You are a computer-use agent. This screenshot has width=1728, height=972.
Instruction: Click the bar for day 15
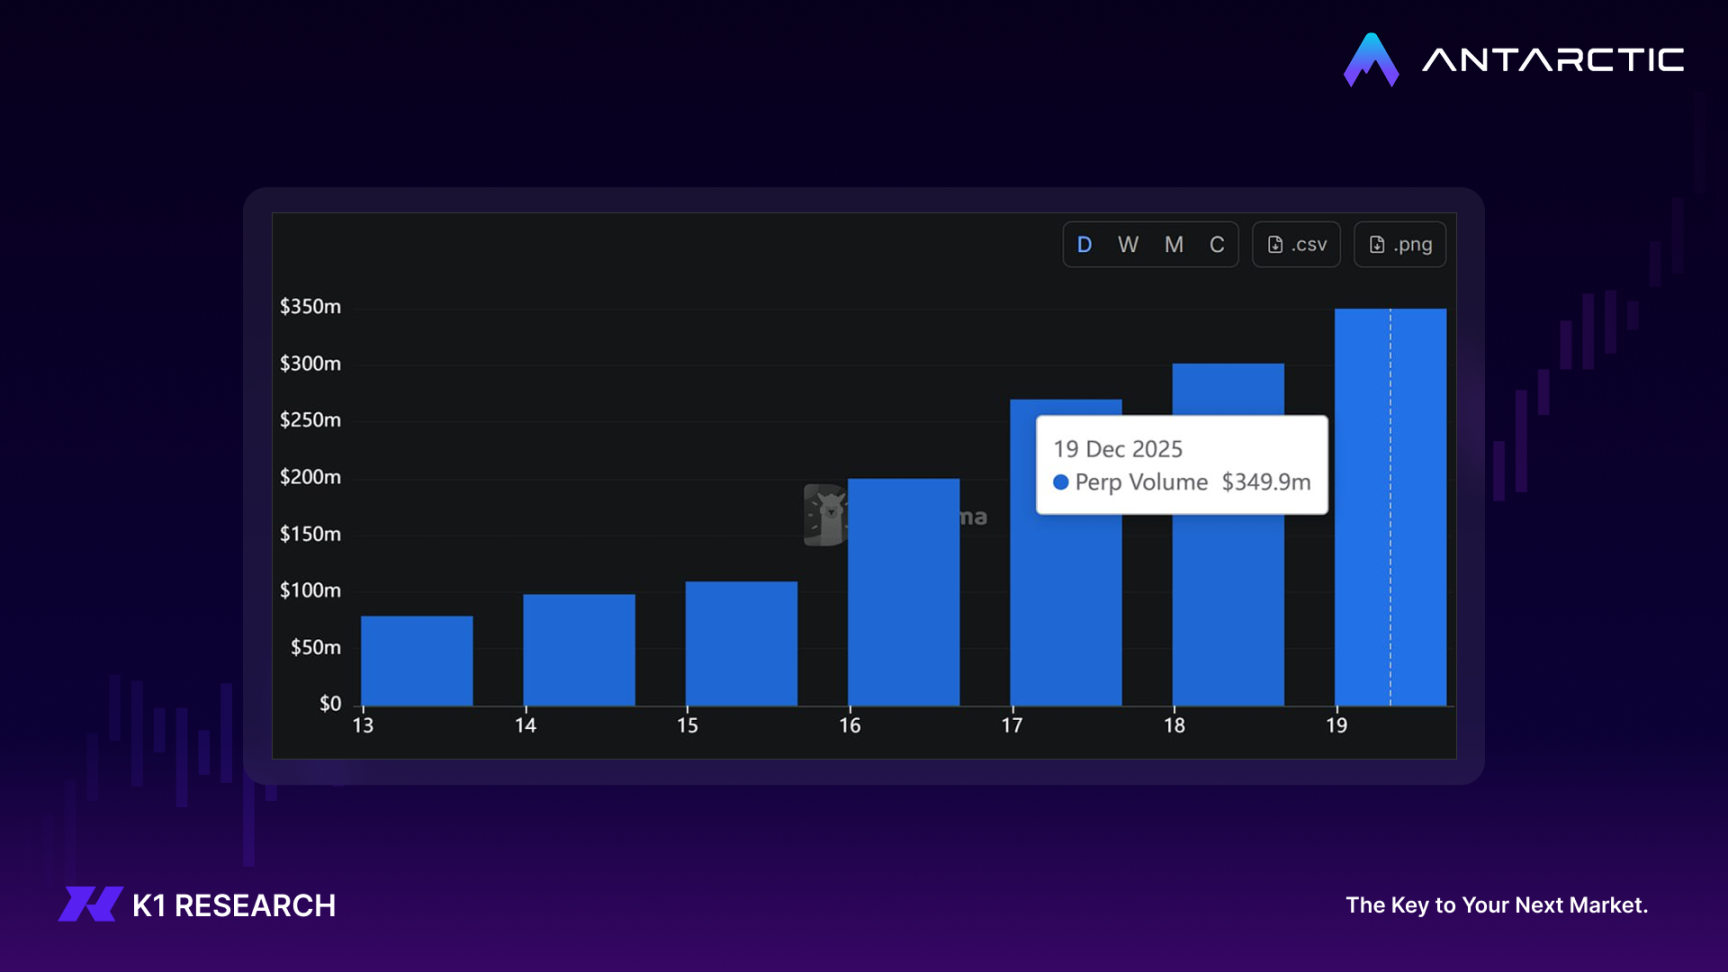point(741,643)
